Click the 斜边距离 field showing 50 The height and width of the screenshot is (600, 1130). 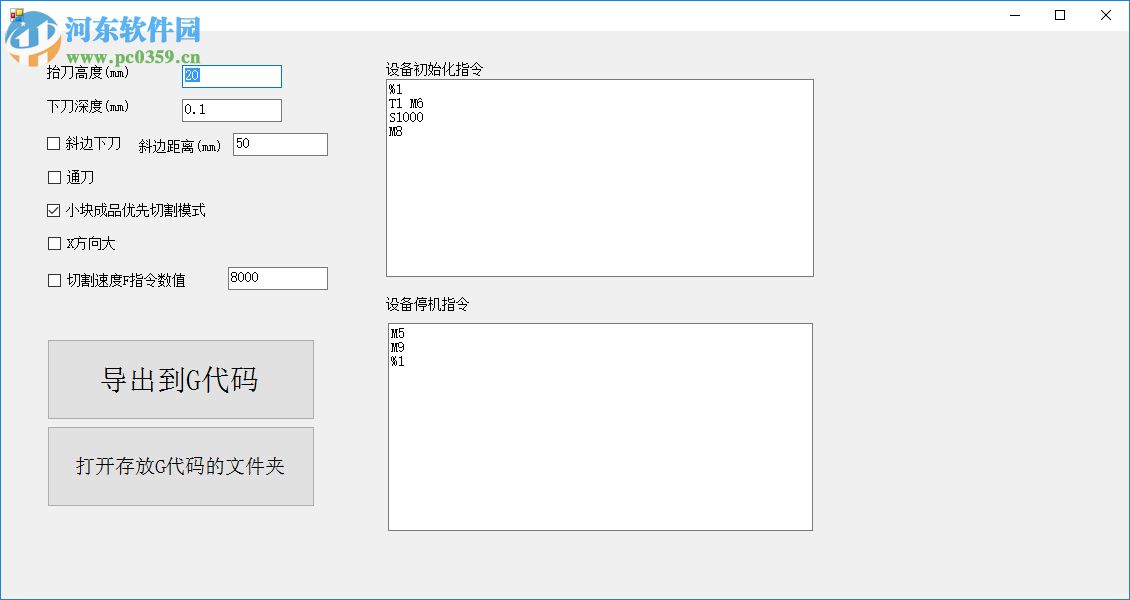[x=280, y=144]
